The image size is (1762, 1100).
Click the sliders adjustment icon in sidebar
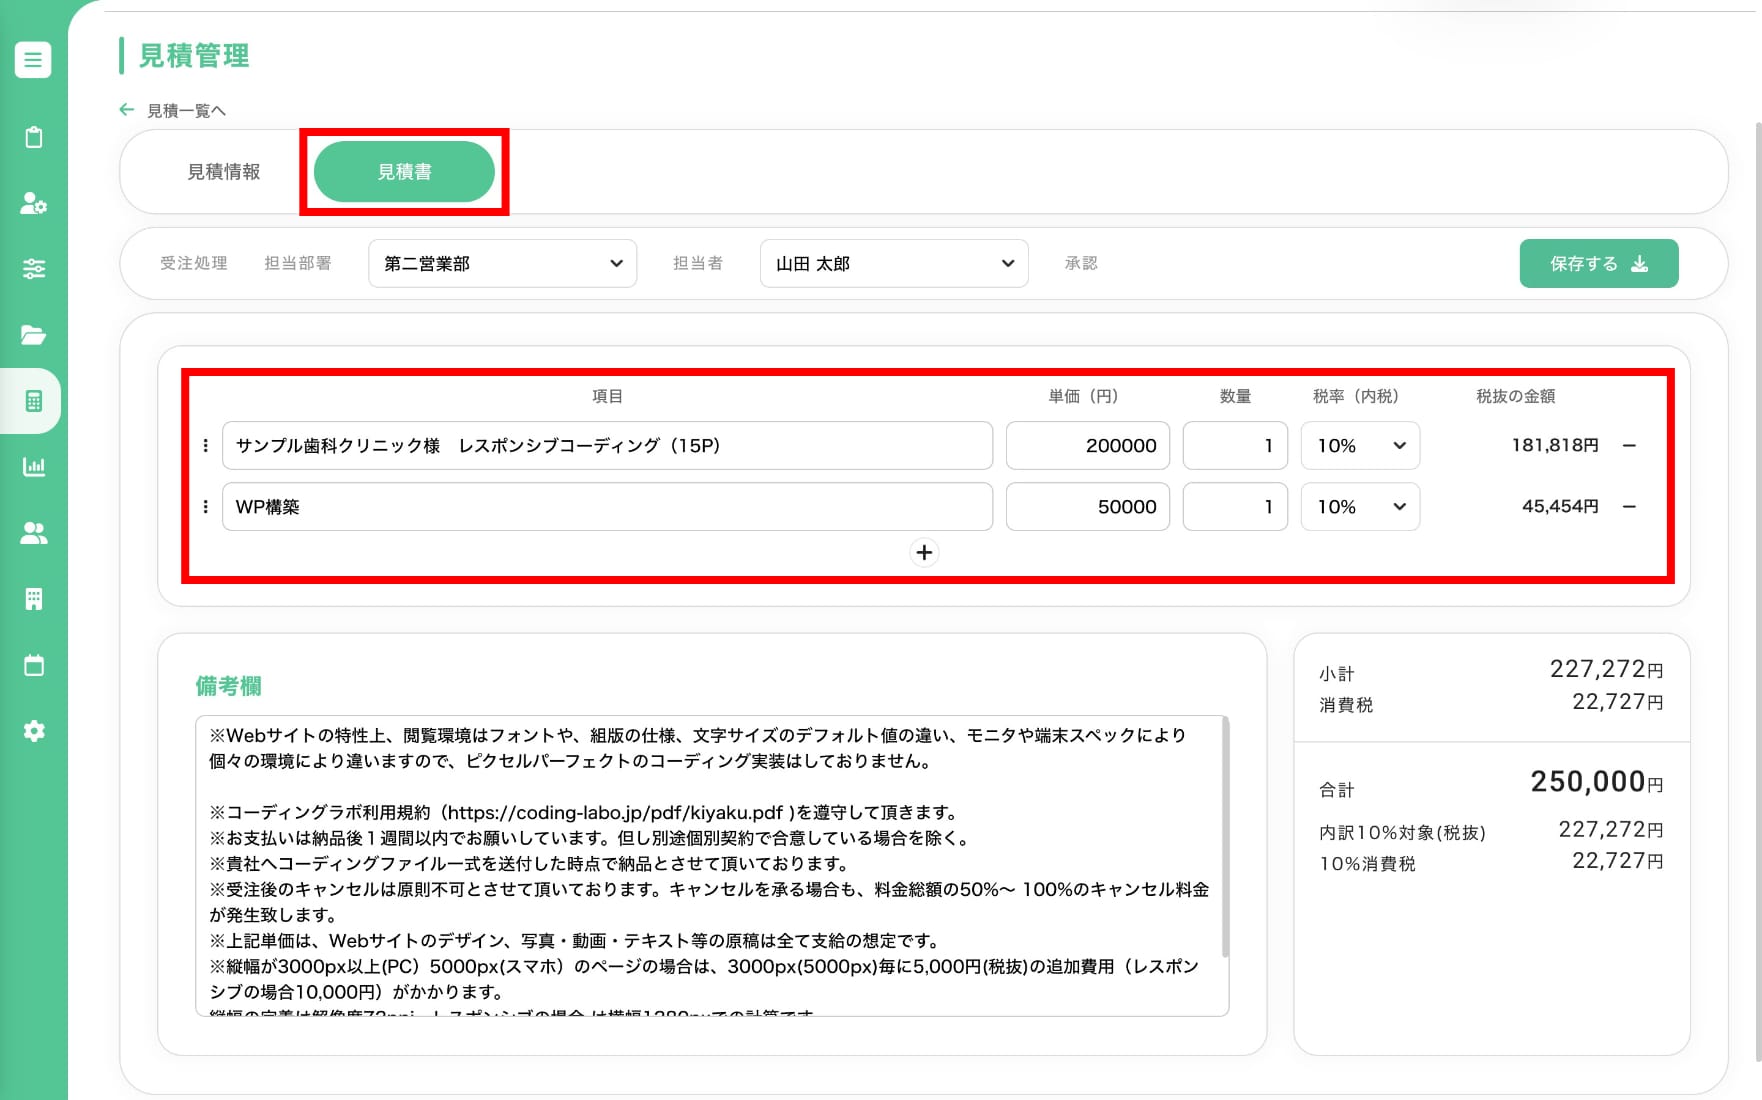(x=34, y=269)
